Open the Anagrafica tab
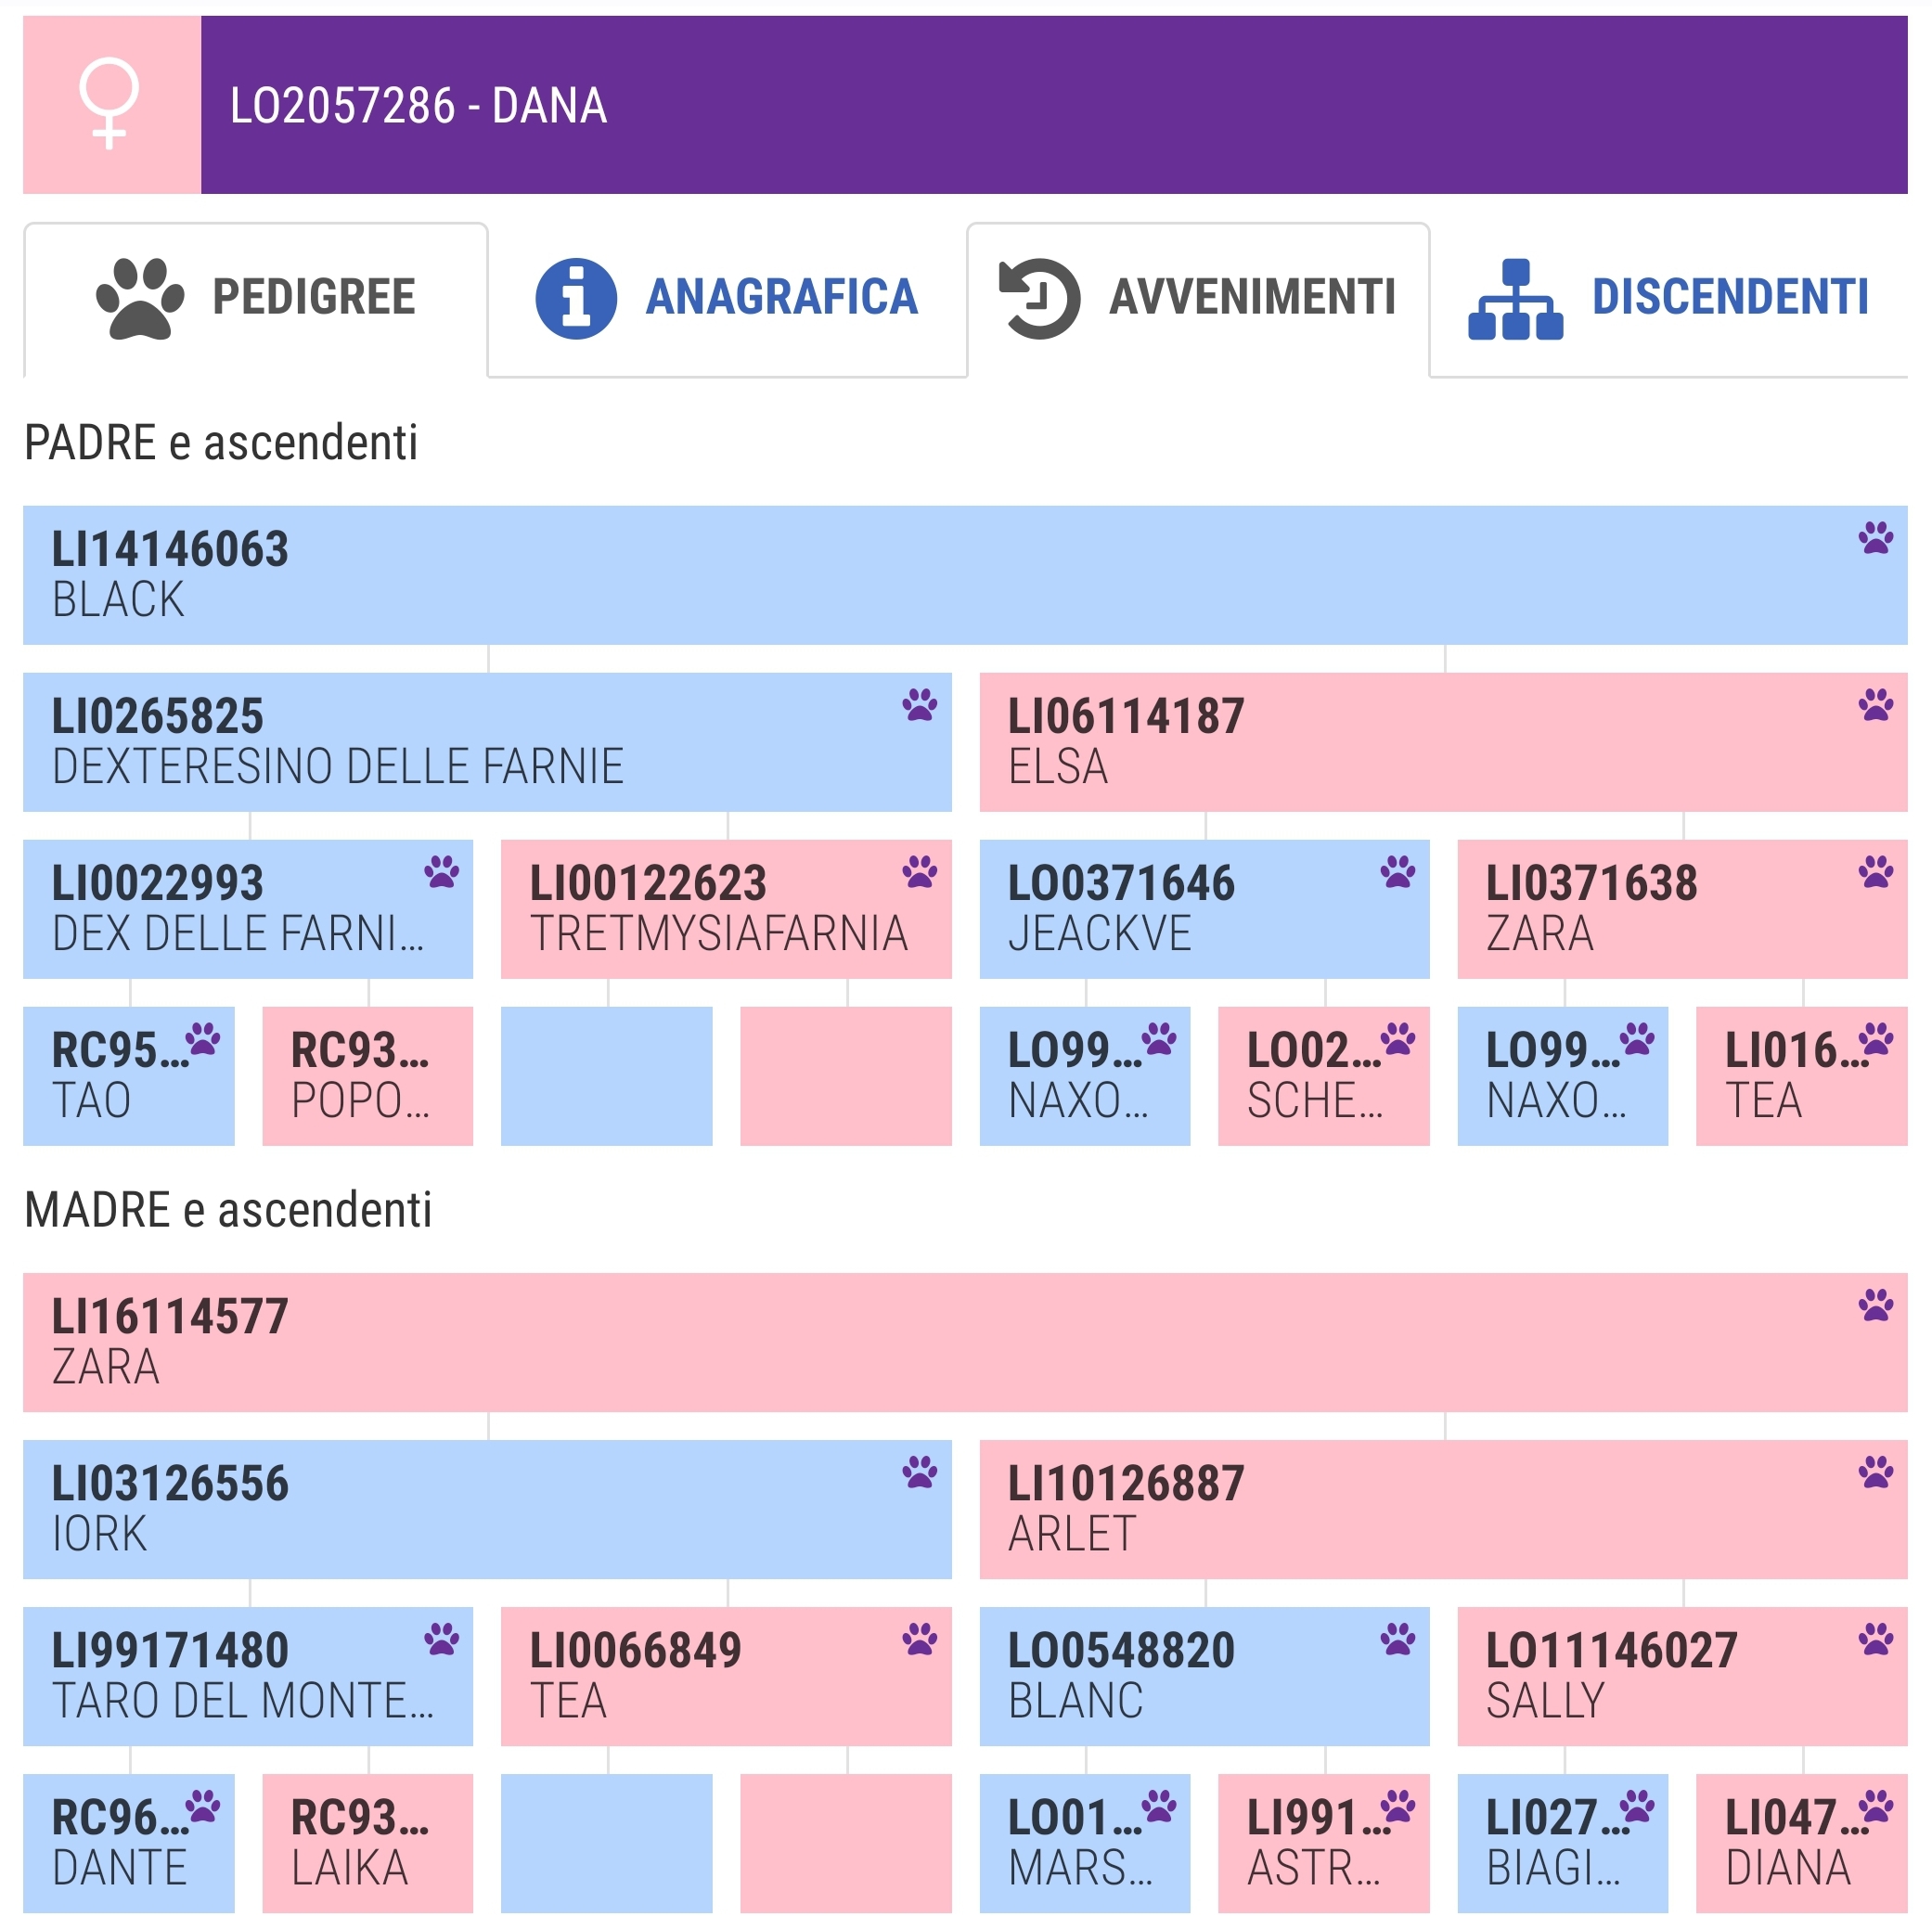Viewport: 1932px width, 1929px height. point(727,298)
